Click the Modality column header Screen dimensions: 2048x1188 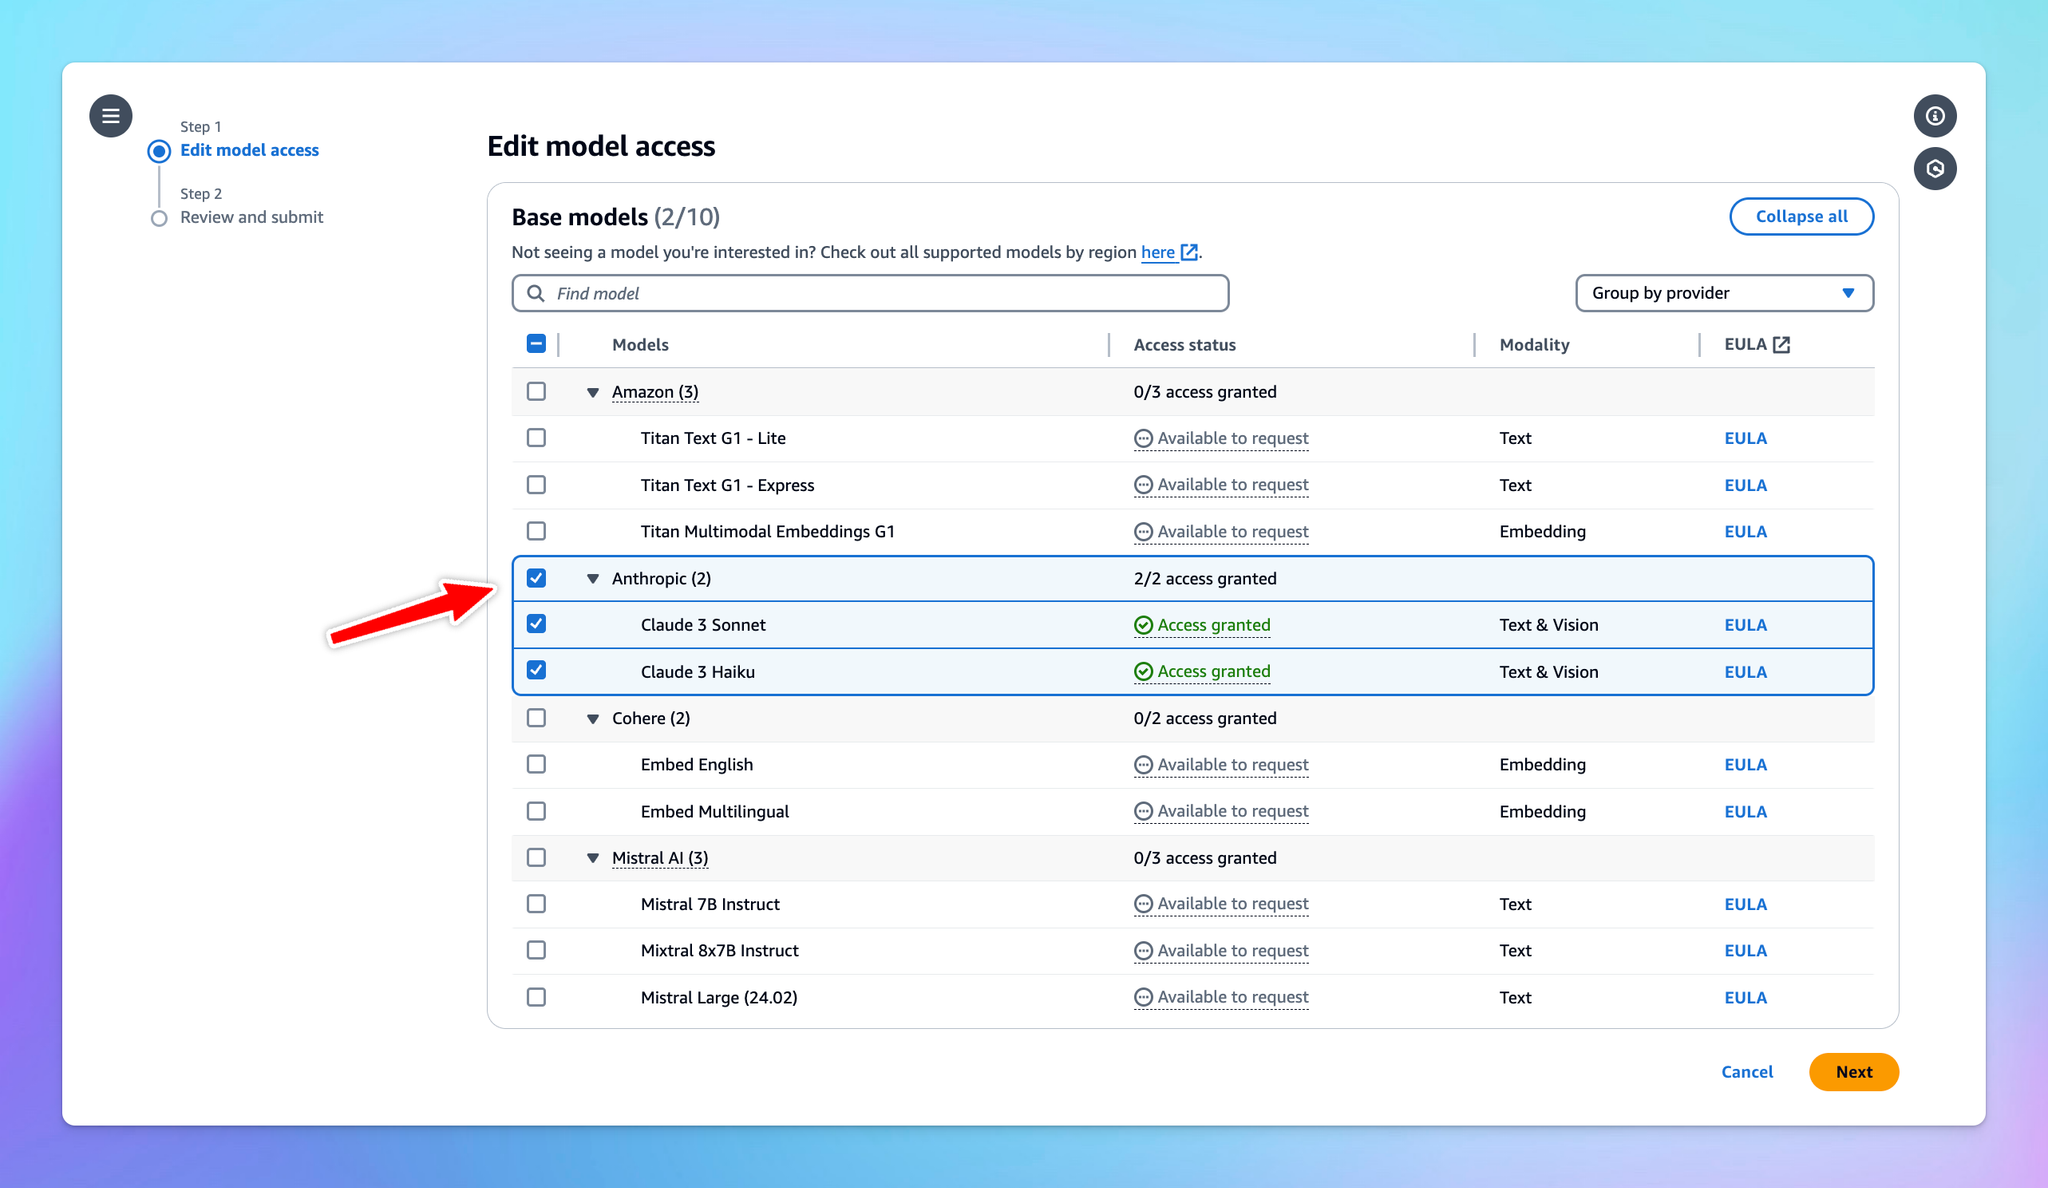[x=1534, y=345]
